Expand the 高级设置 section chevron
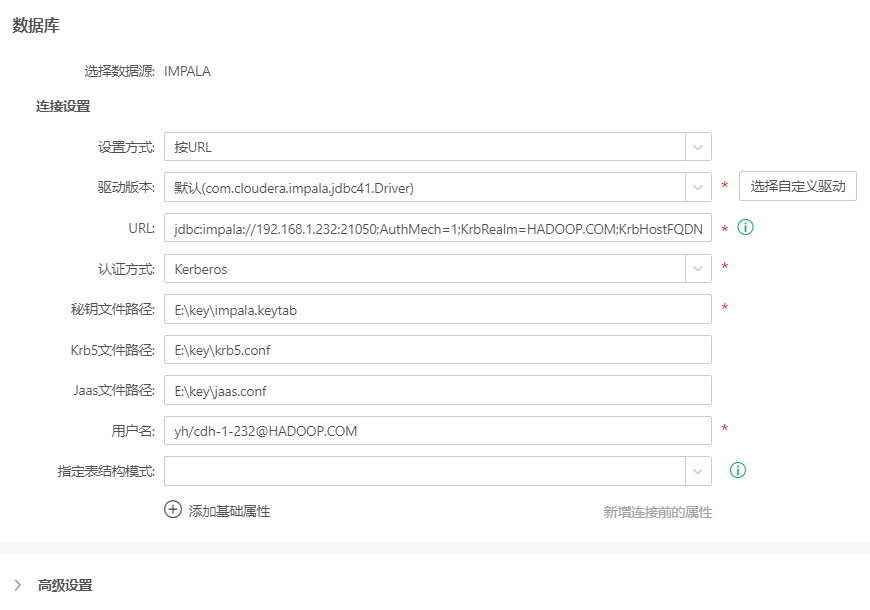 click(x=18, y=585)
